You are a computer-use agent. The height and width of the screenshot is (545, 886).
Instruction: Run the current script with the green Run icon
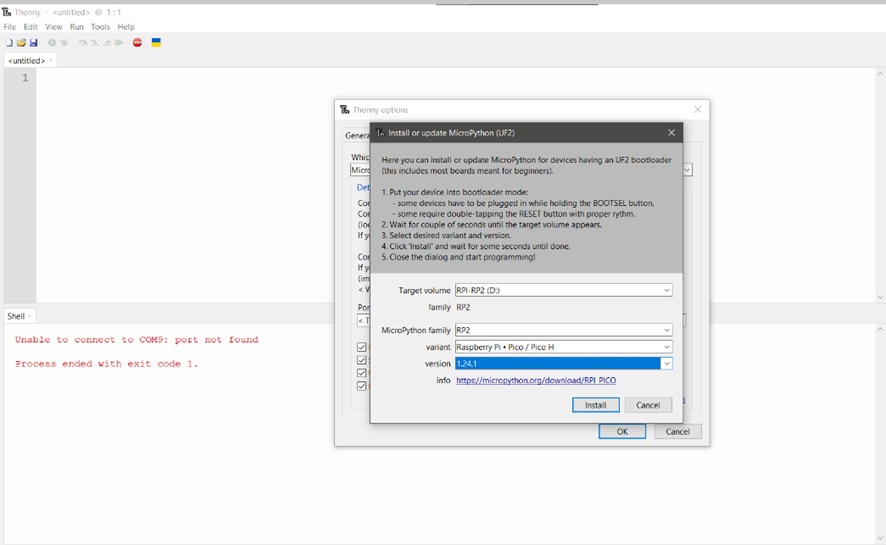(x=52, y=43)
